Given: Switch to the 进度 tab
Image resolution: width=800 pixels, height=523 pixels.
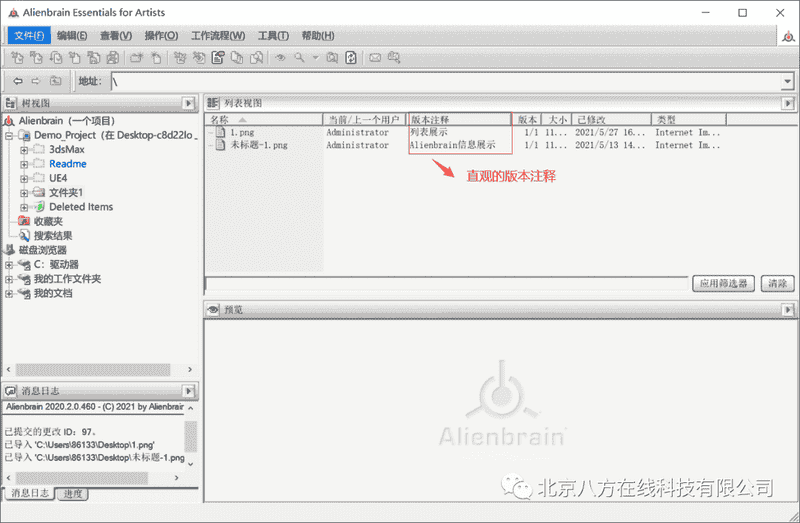Looking at the screenshot, I should pyautogui.click(x=73, y=494).
